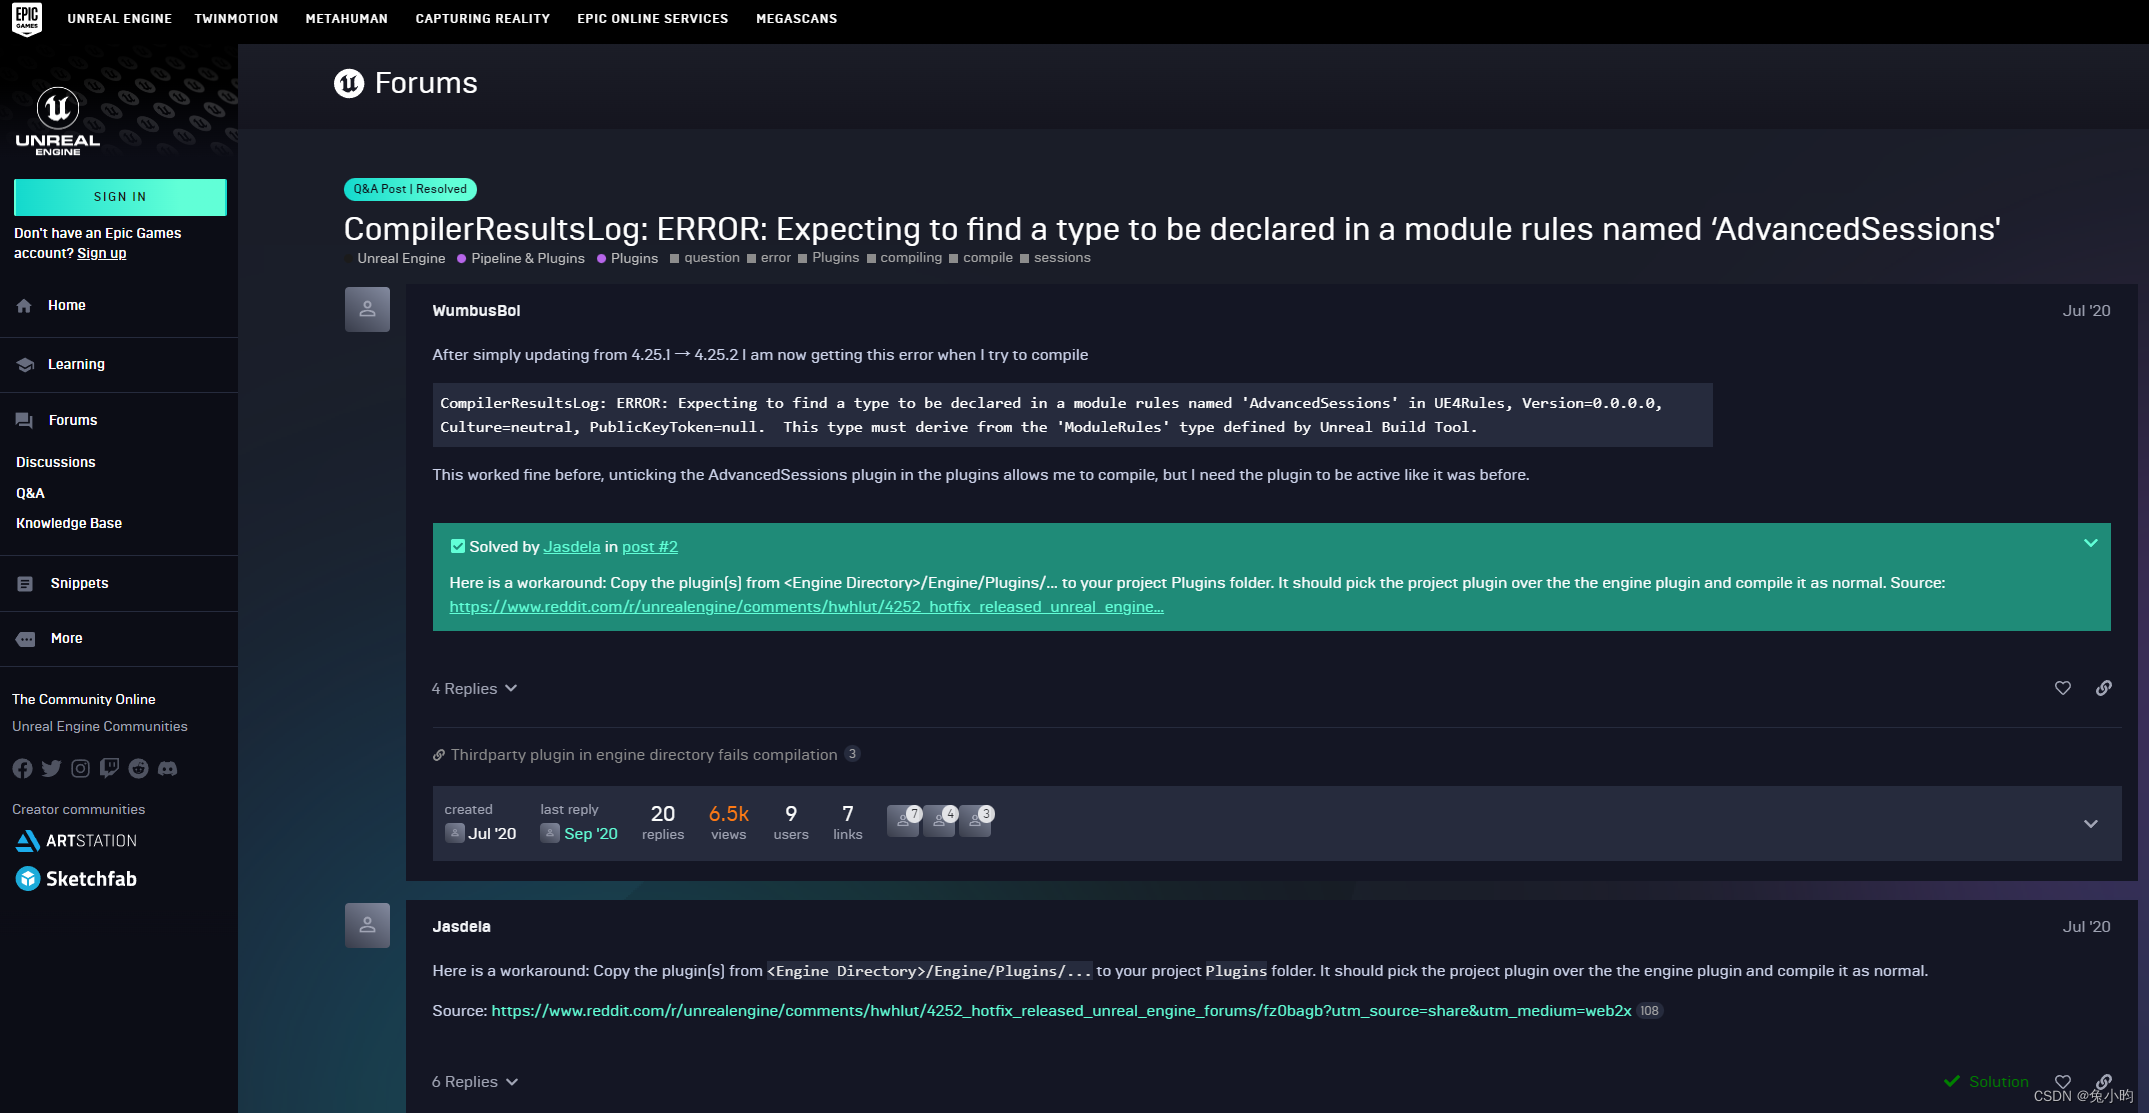Click the Twitter bird icon
Image resolution: width=2149 pixels, height=1113 pixels.
[x=51, y=768]
